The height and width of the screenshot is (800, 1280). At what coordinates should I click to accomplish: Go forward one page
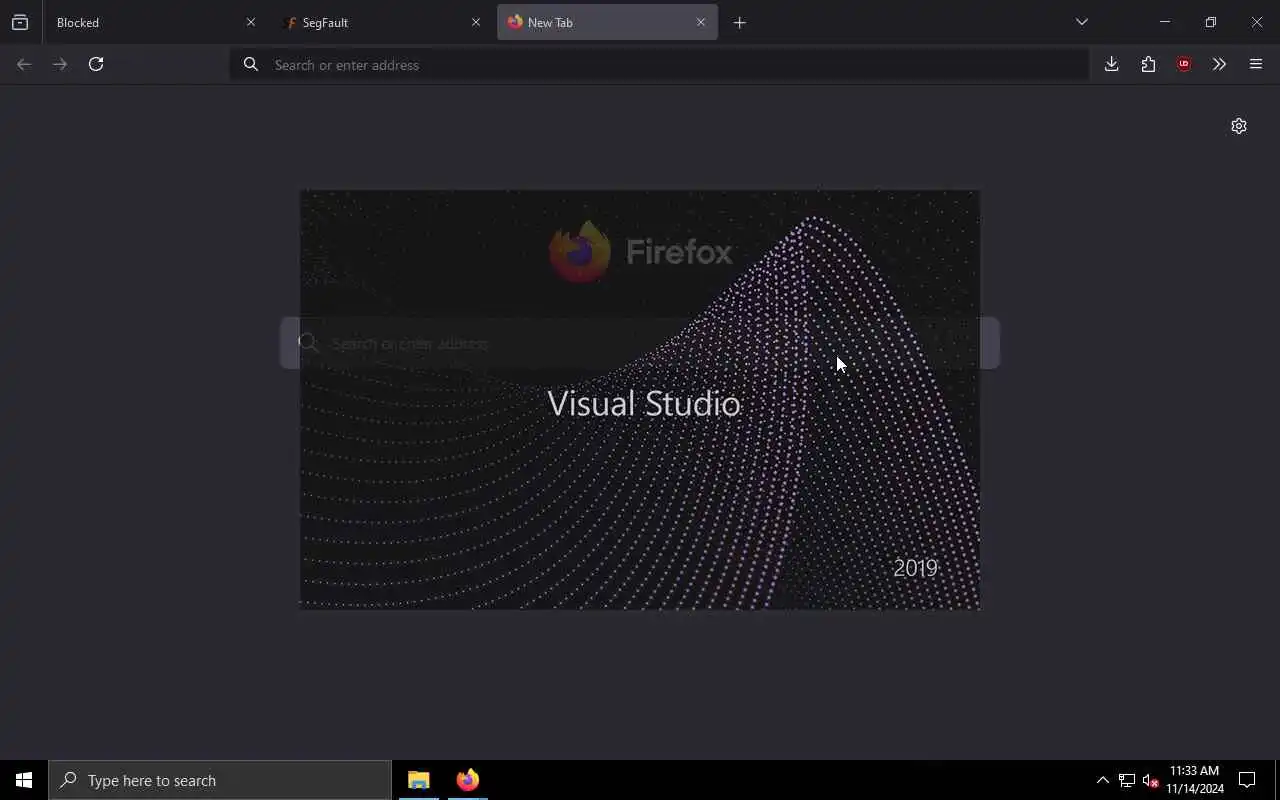click(60, 64)
